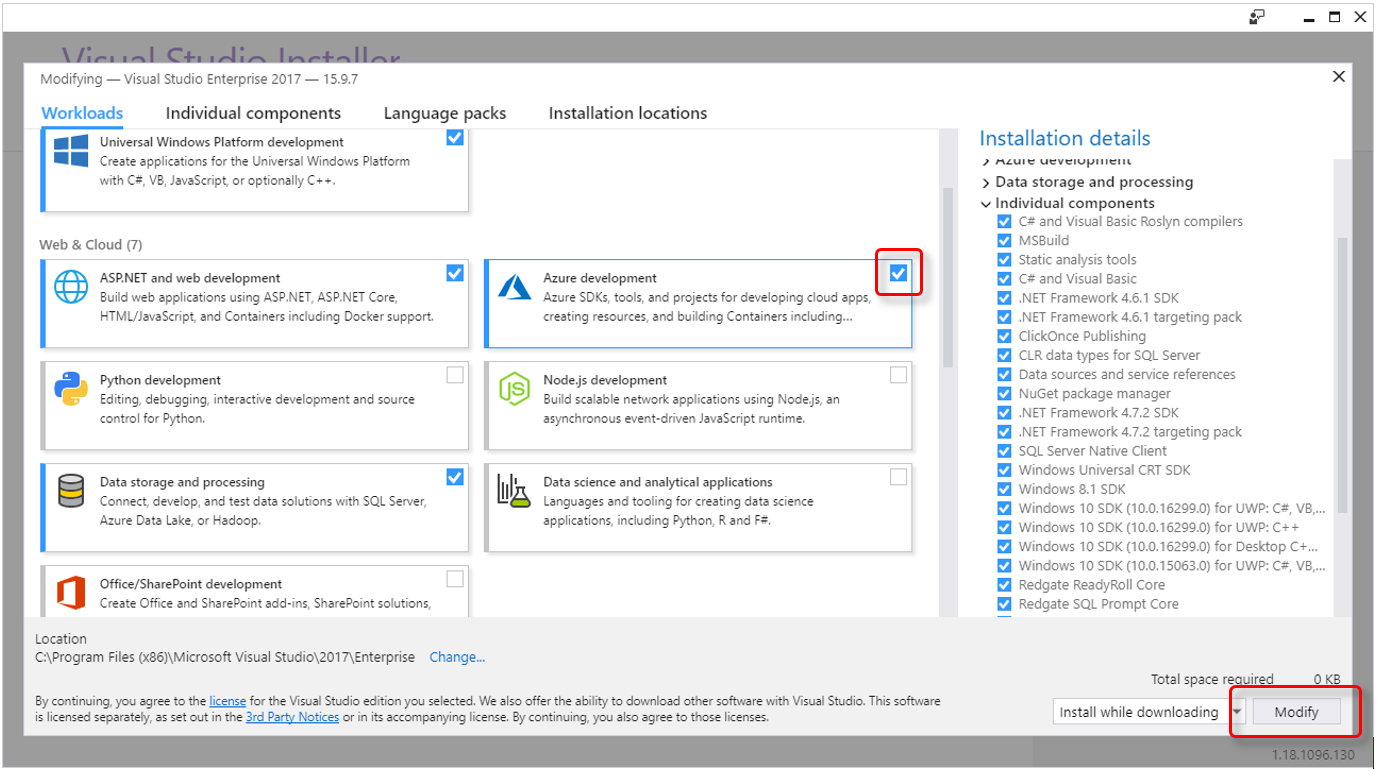
Task: Collapse the Individual components section
Action: (986, 204)
